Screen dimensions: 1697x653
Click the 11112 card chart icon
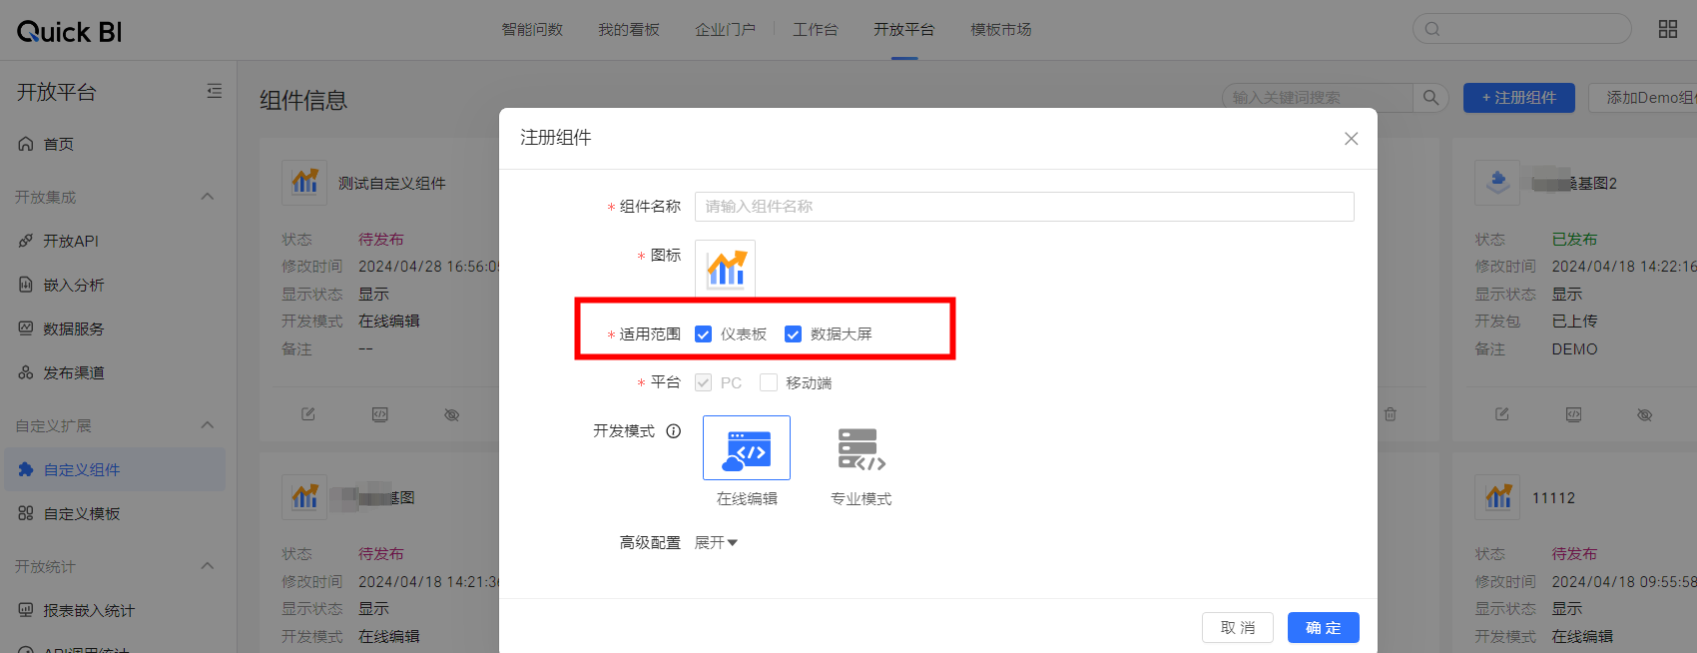[1498, 496]
